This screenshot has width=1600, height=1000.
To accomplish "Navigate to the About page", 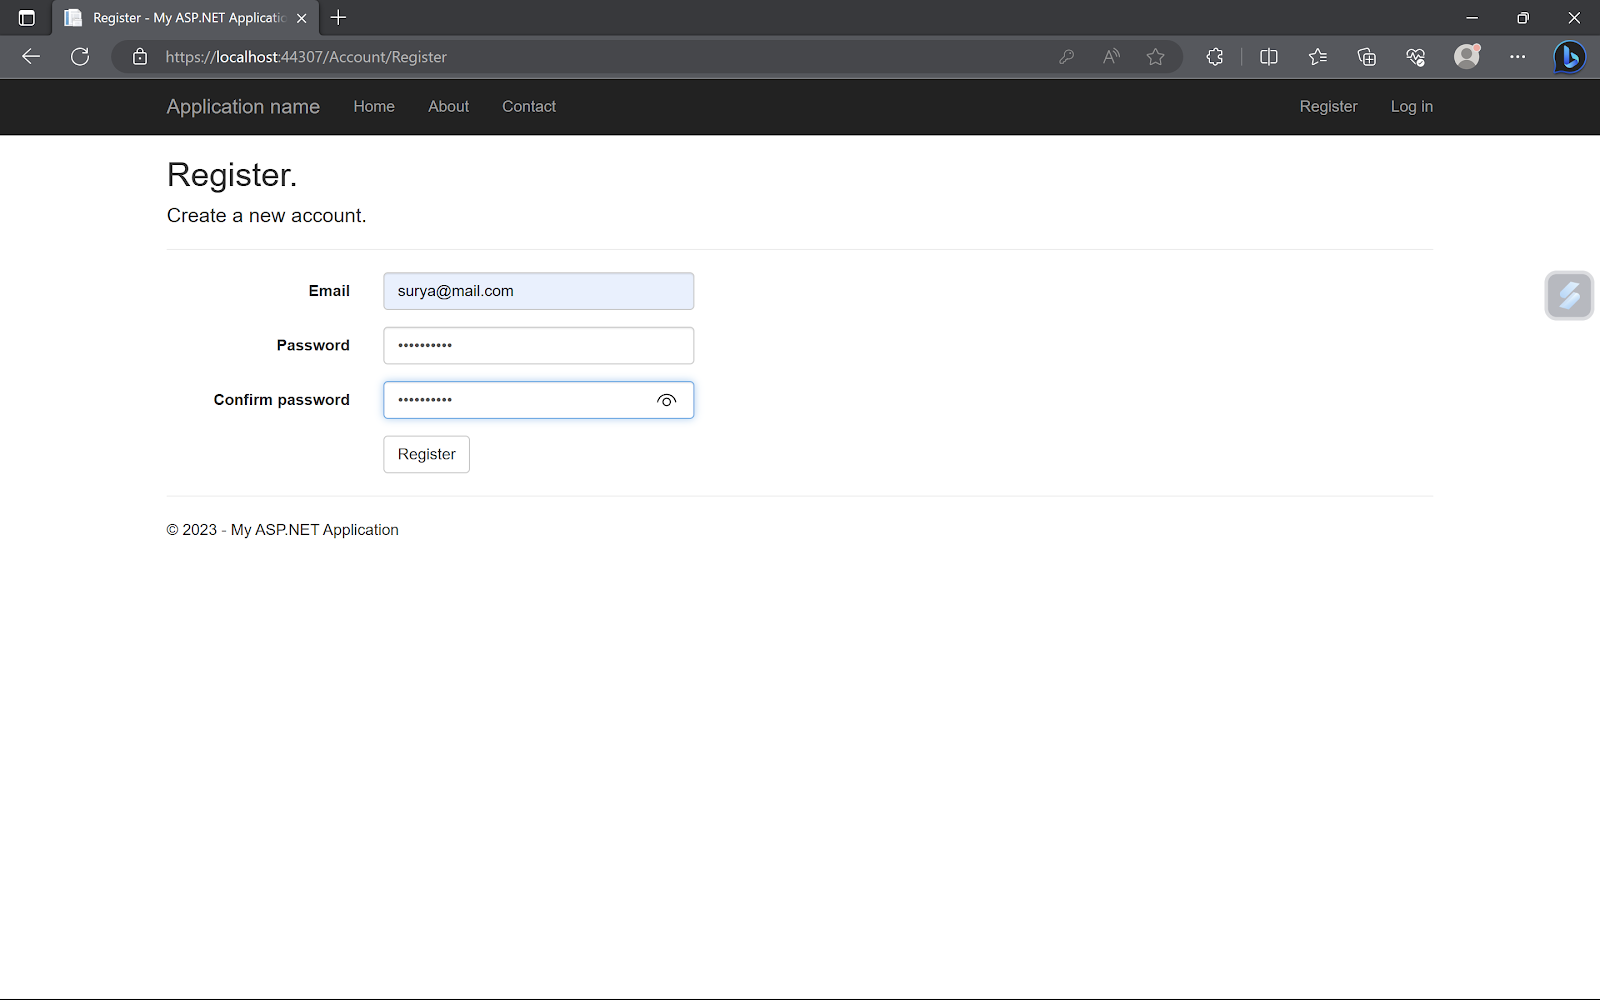I will pos(448,107).
